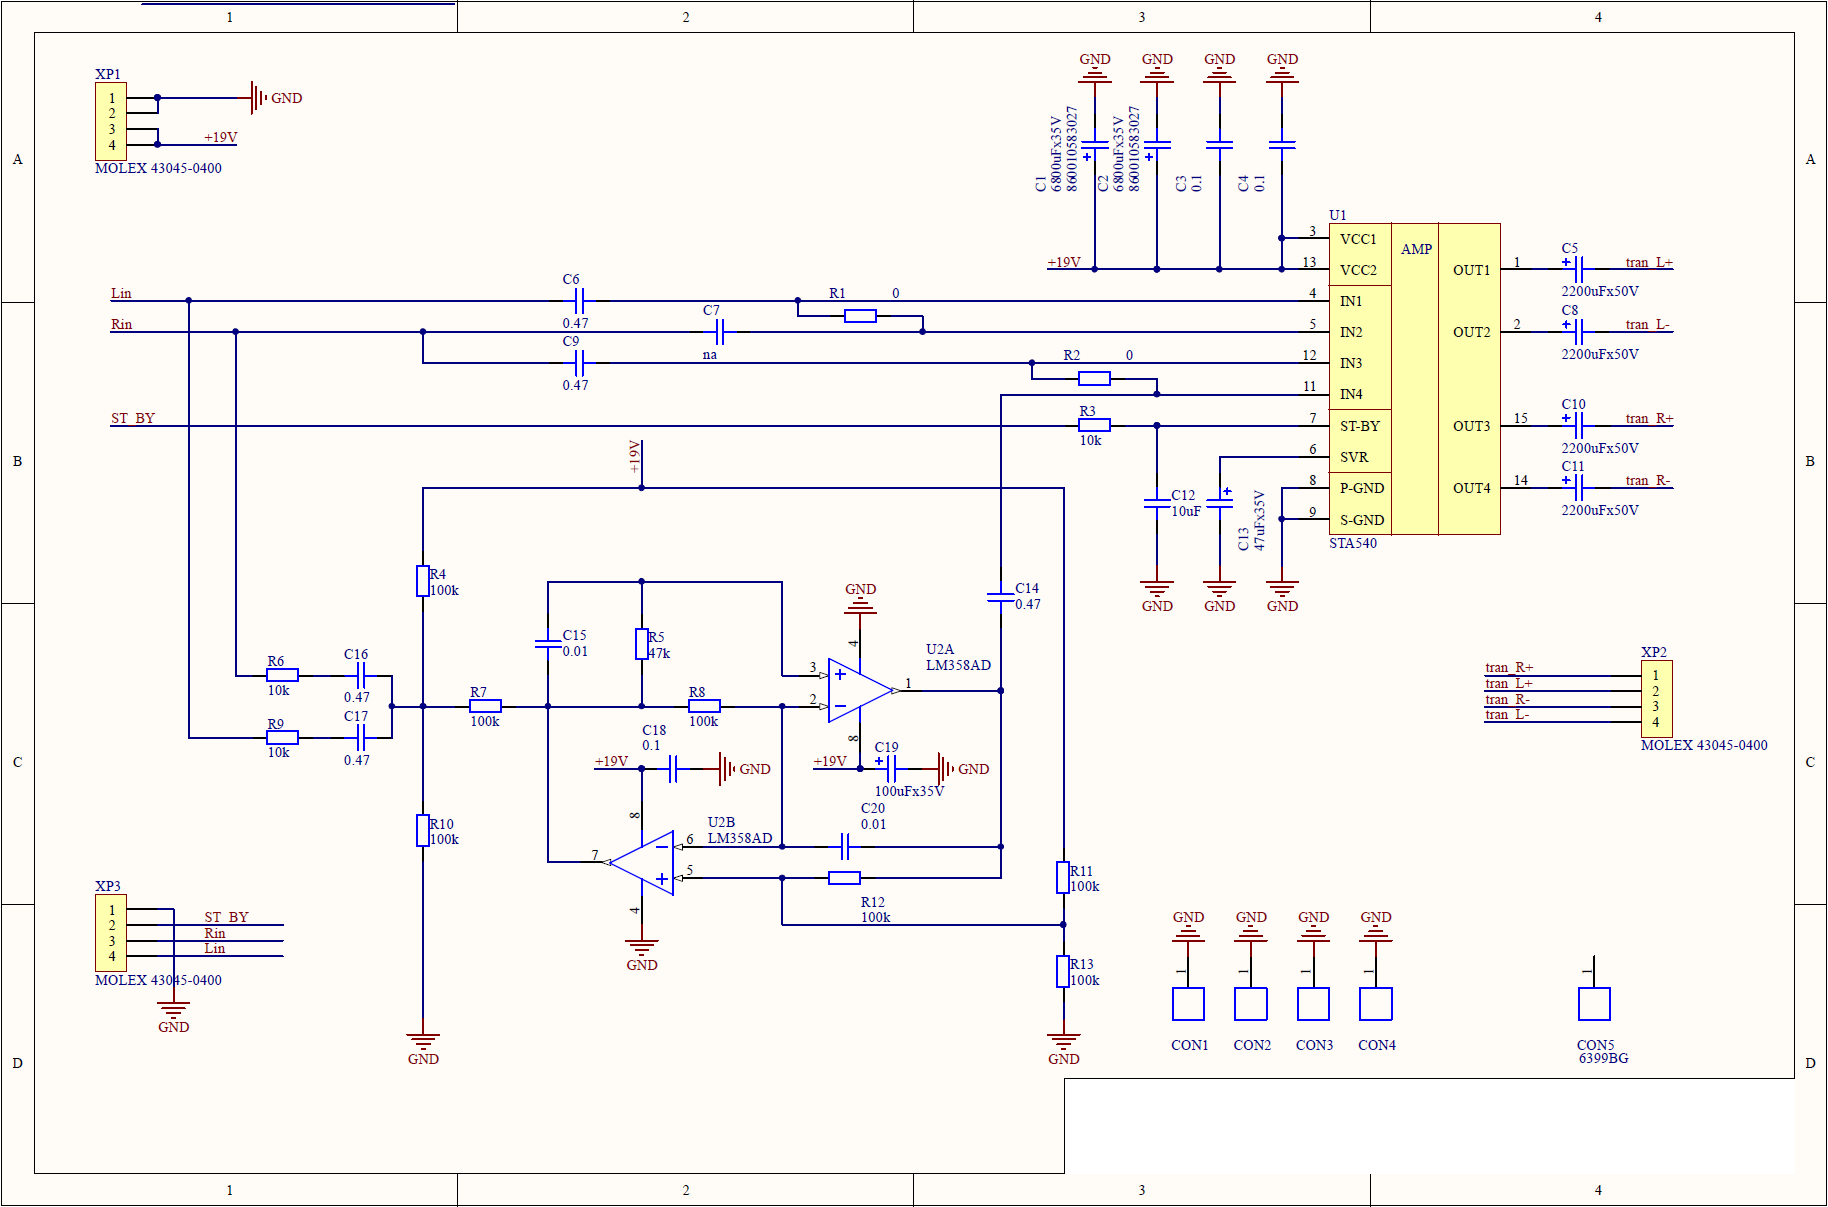1828x1207 pixels.
Task: Click the tran_L+ output net label
Action: coord(1649,263)
